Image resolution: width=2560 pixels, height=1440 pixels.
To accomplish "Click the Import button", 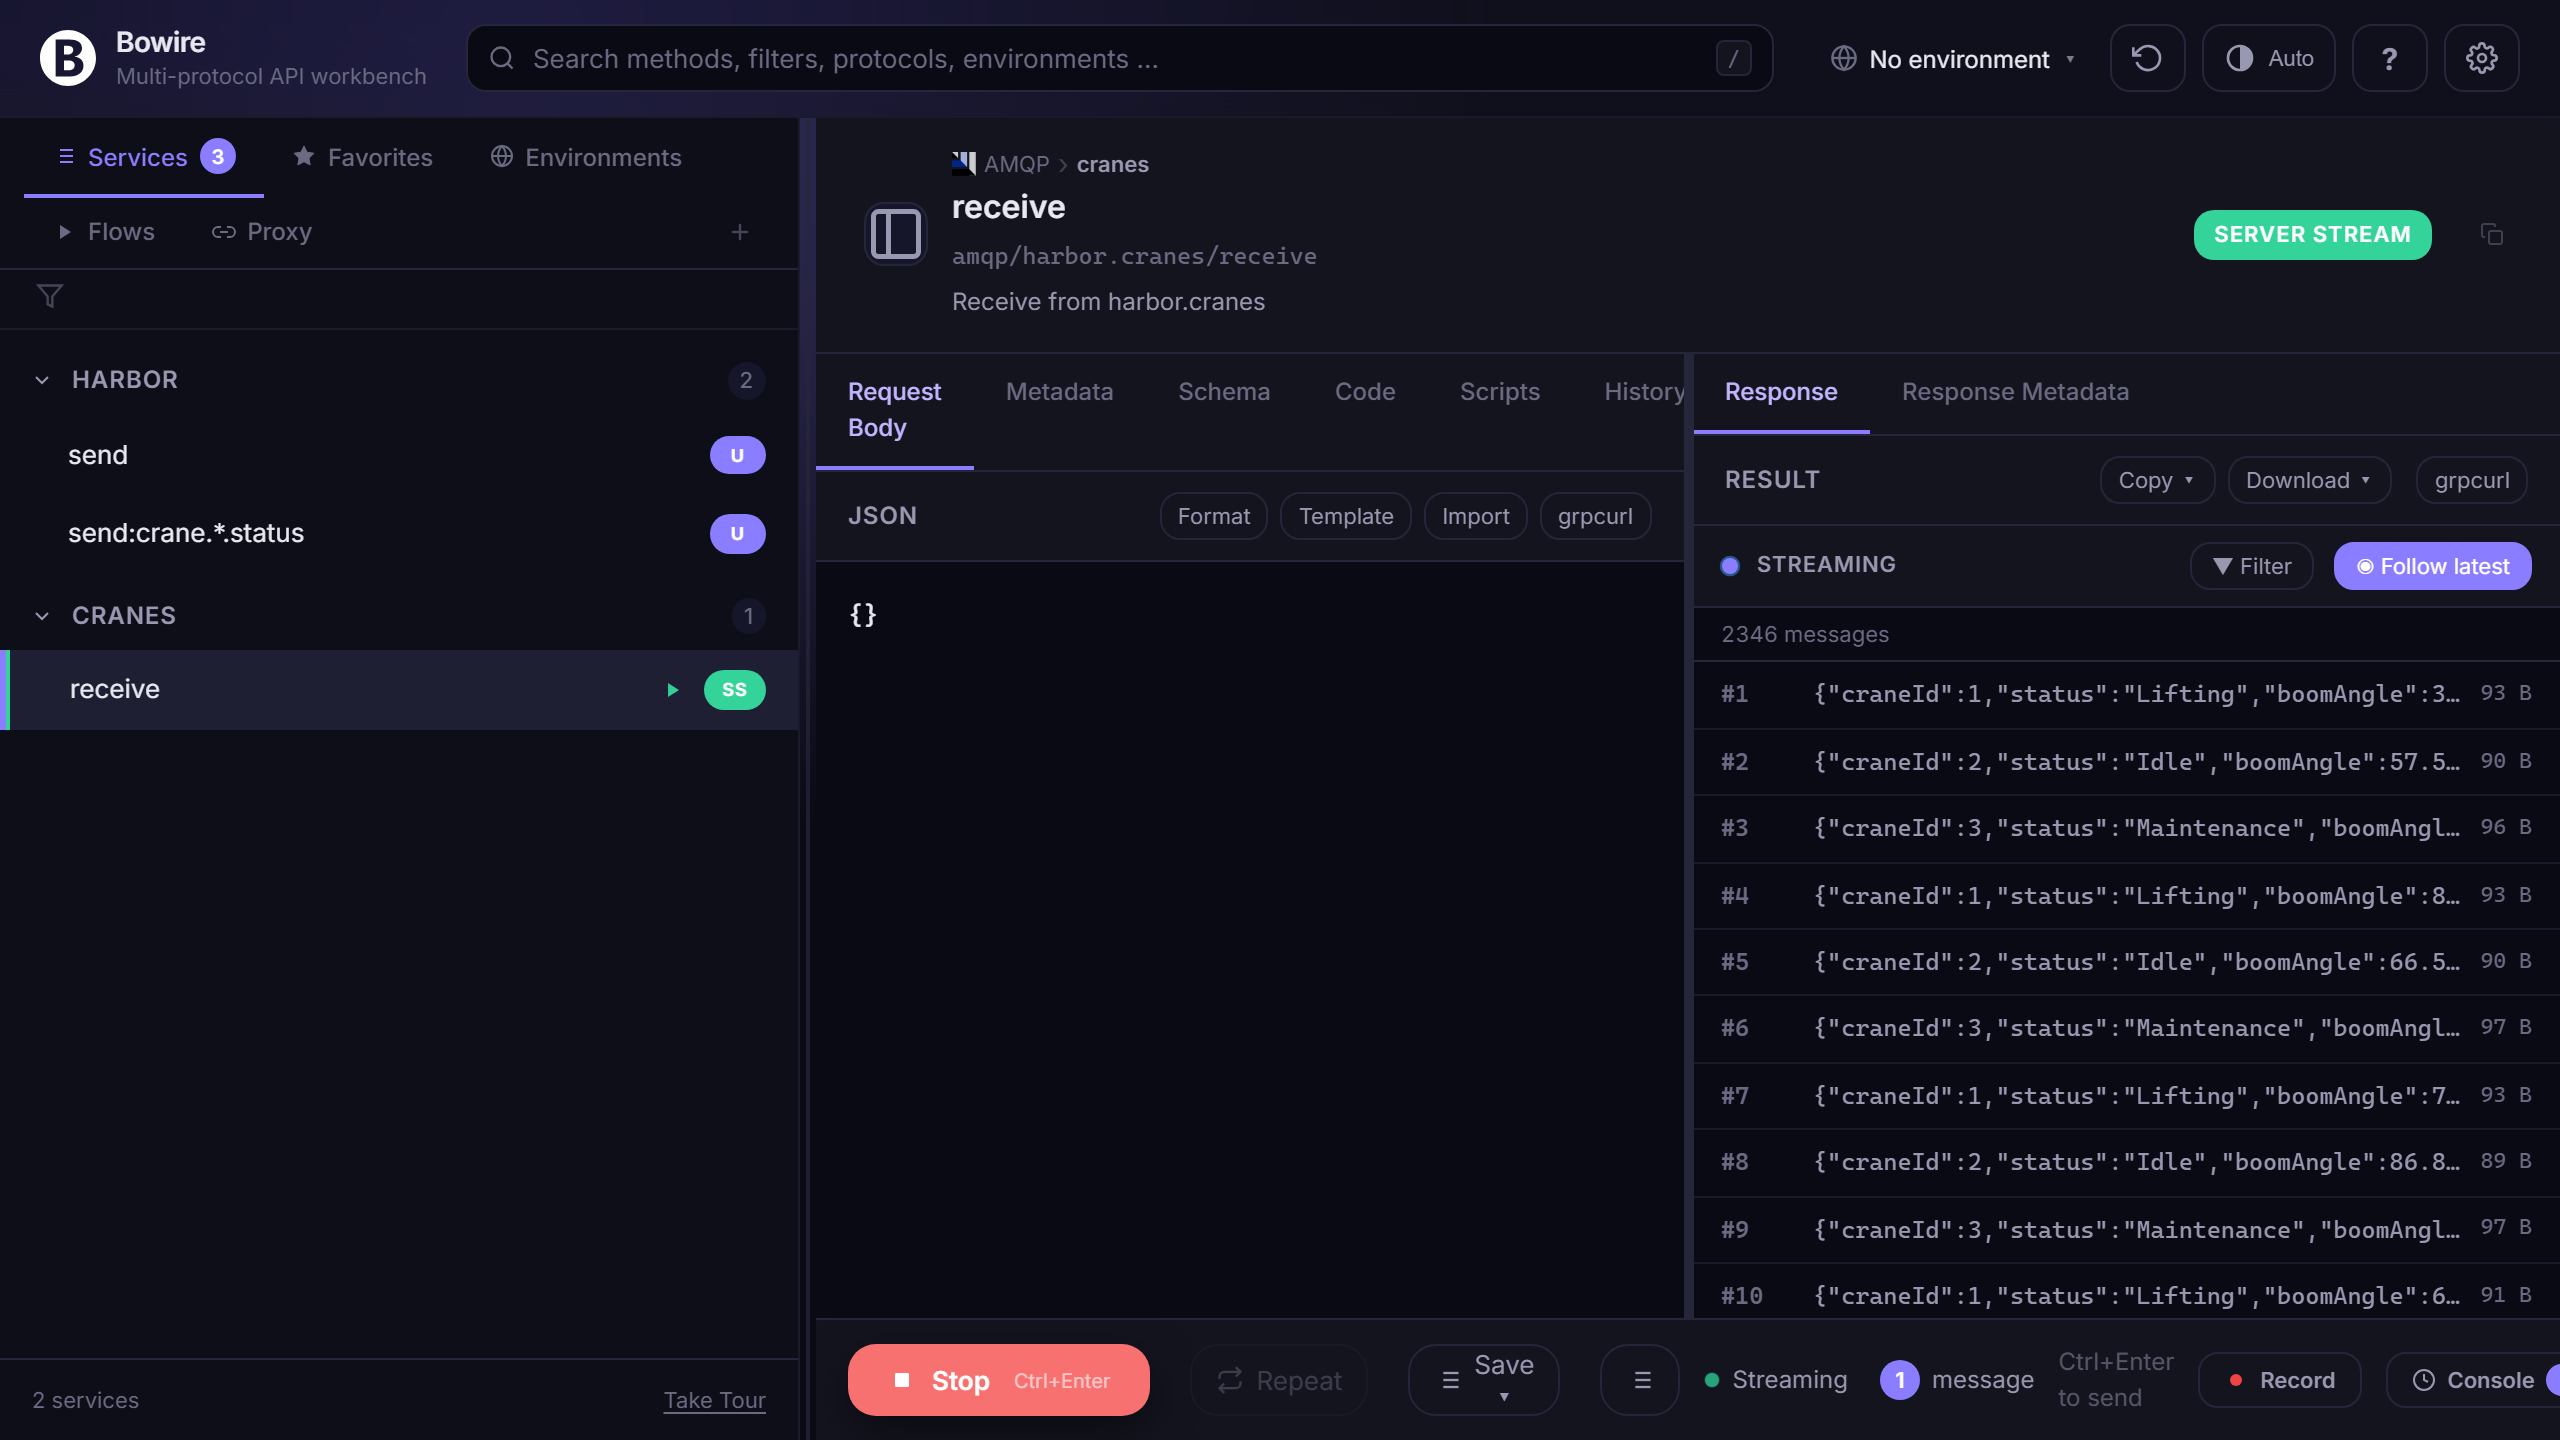I will 1476,516.
